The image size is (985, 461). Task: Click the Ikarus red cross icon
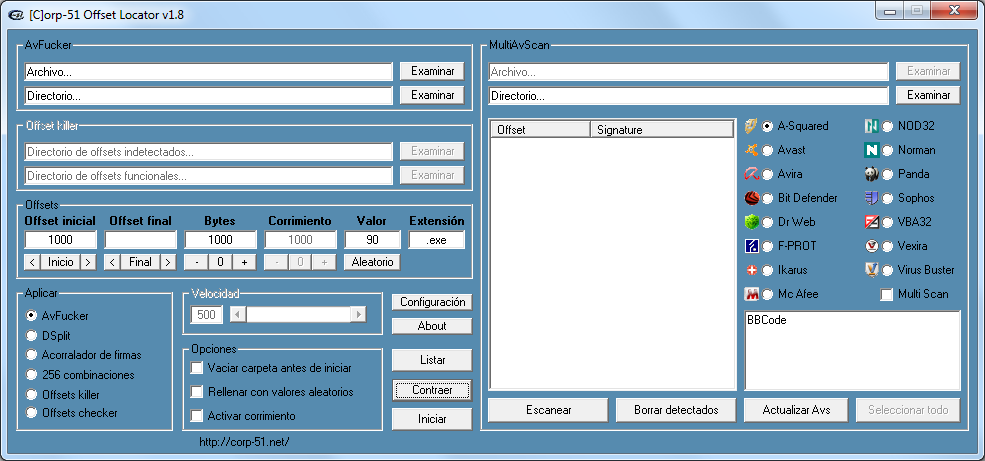(x=751, y=270)
